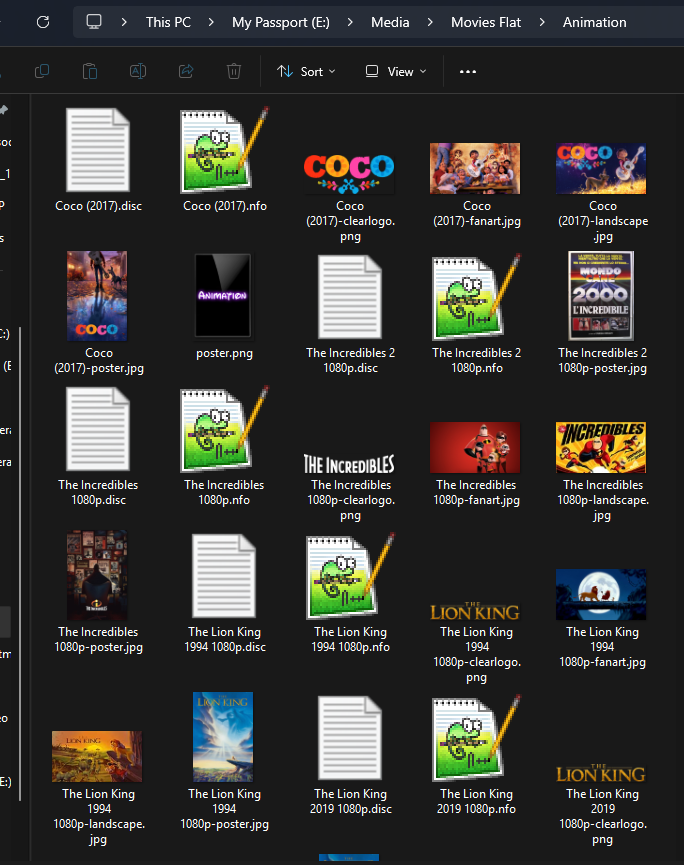Expand the chevron after Media
The width and height of the screenshot is (684, 865).
click(430, 22)
